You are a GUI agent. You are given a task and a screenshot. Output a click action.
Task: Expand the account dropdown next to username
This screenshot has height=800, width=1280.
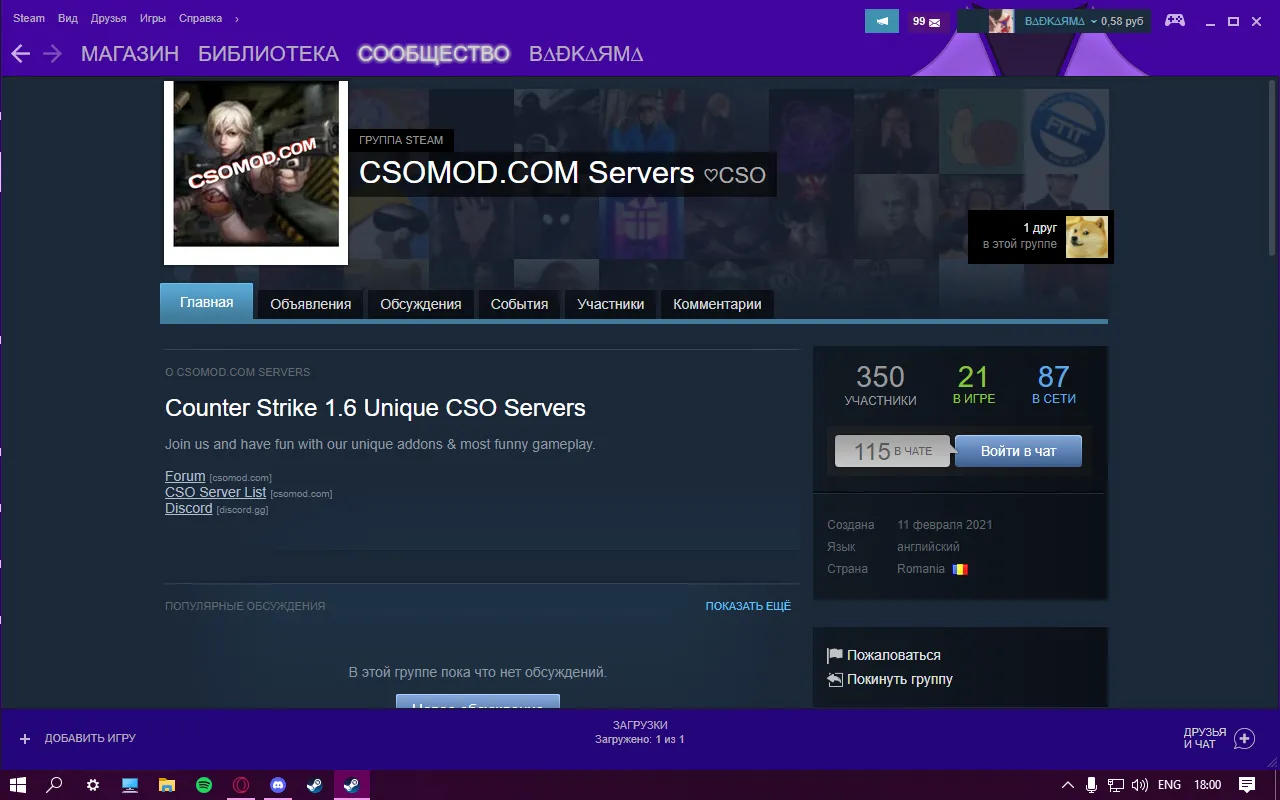click(1094, 21)
